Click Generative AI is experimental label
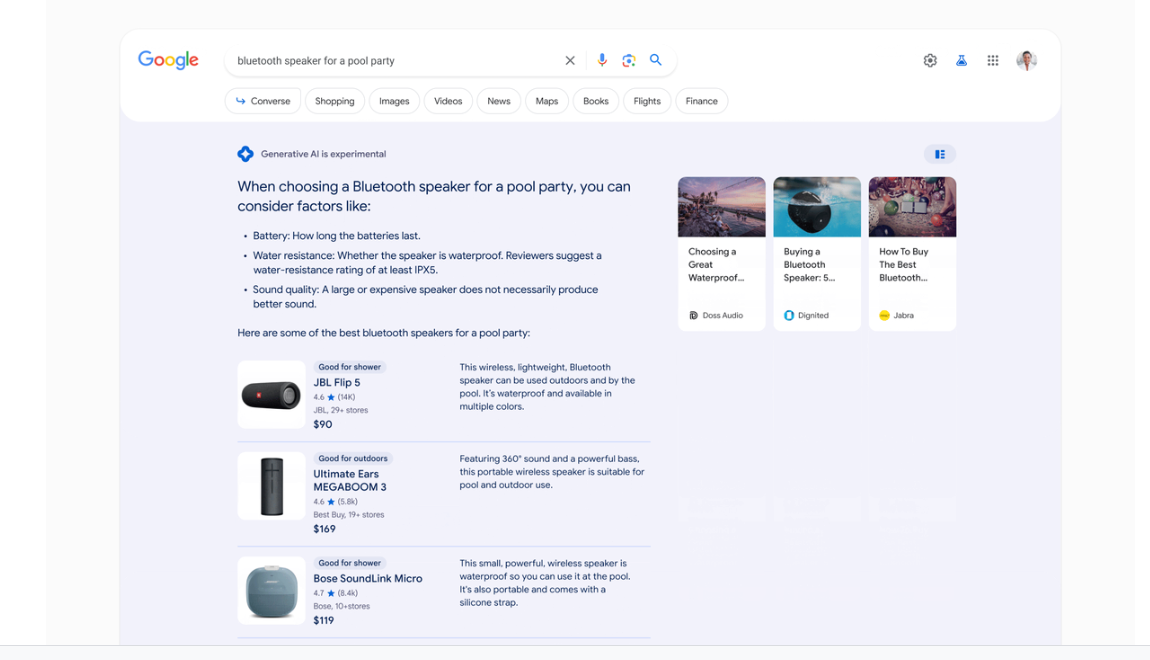1150x660 pixels. 323,154
